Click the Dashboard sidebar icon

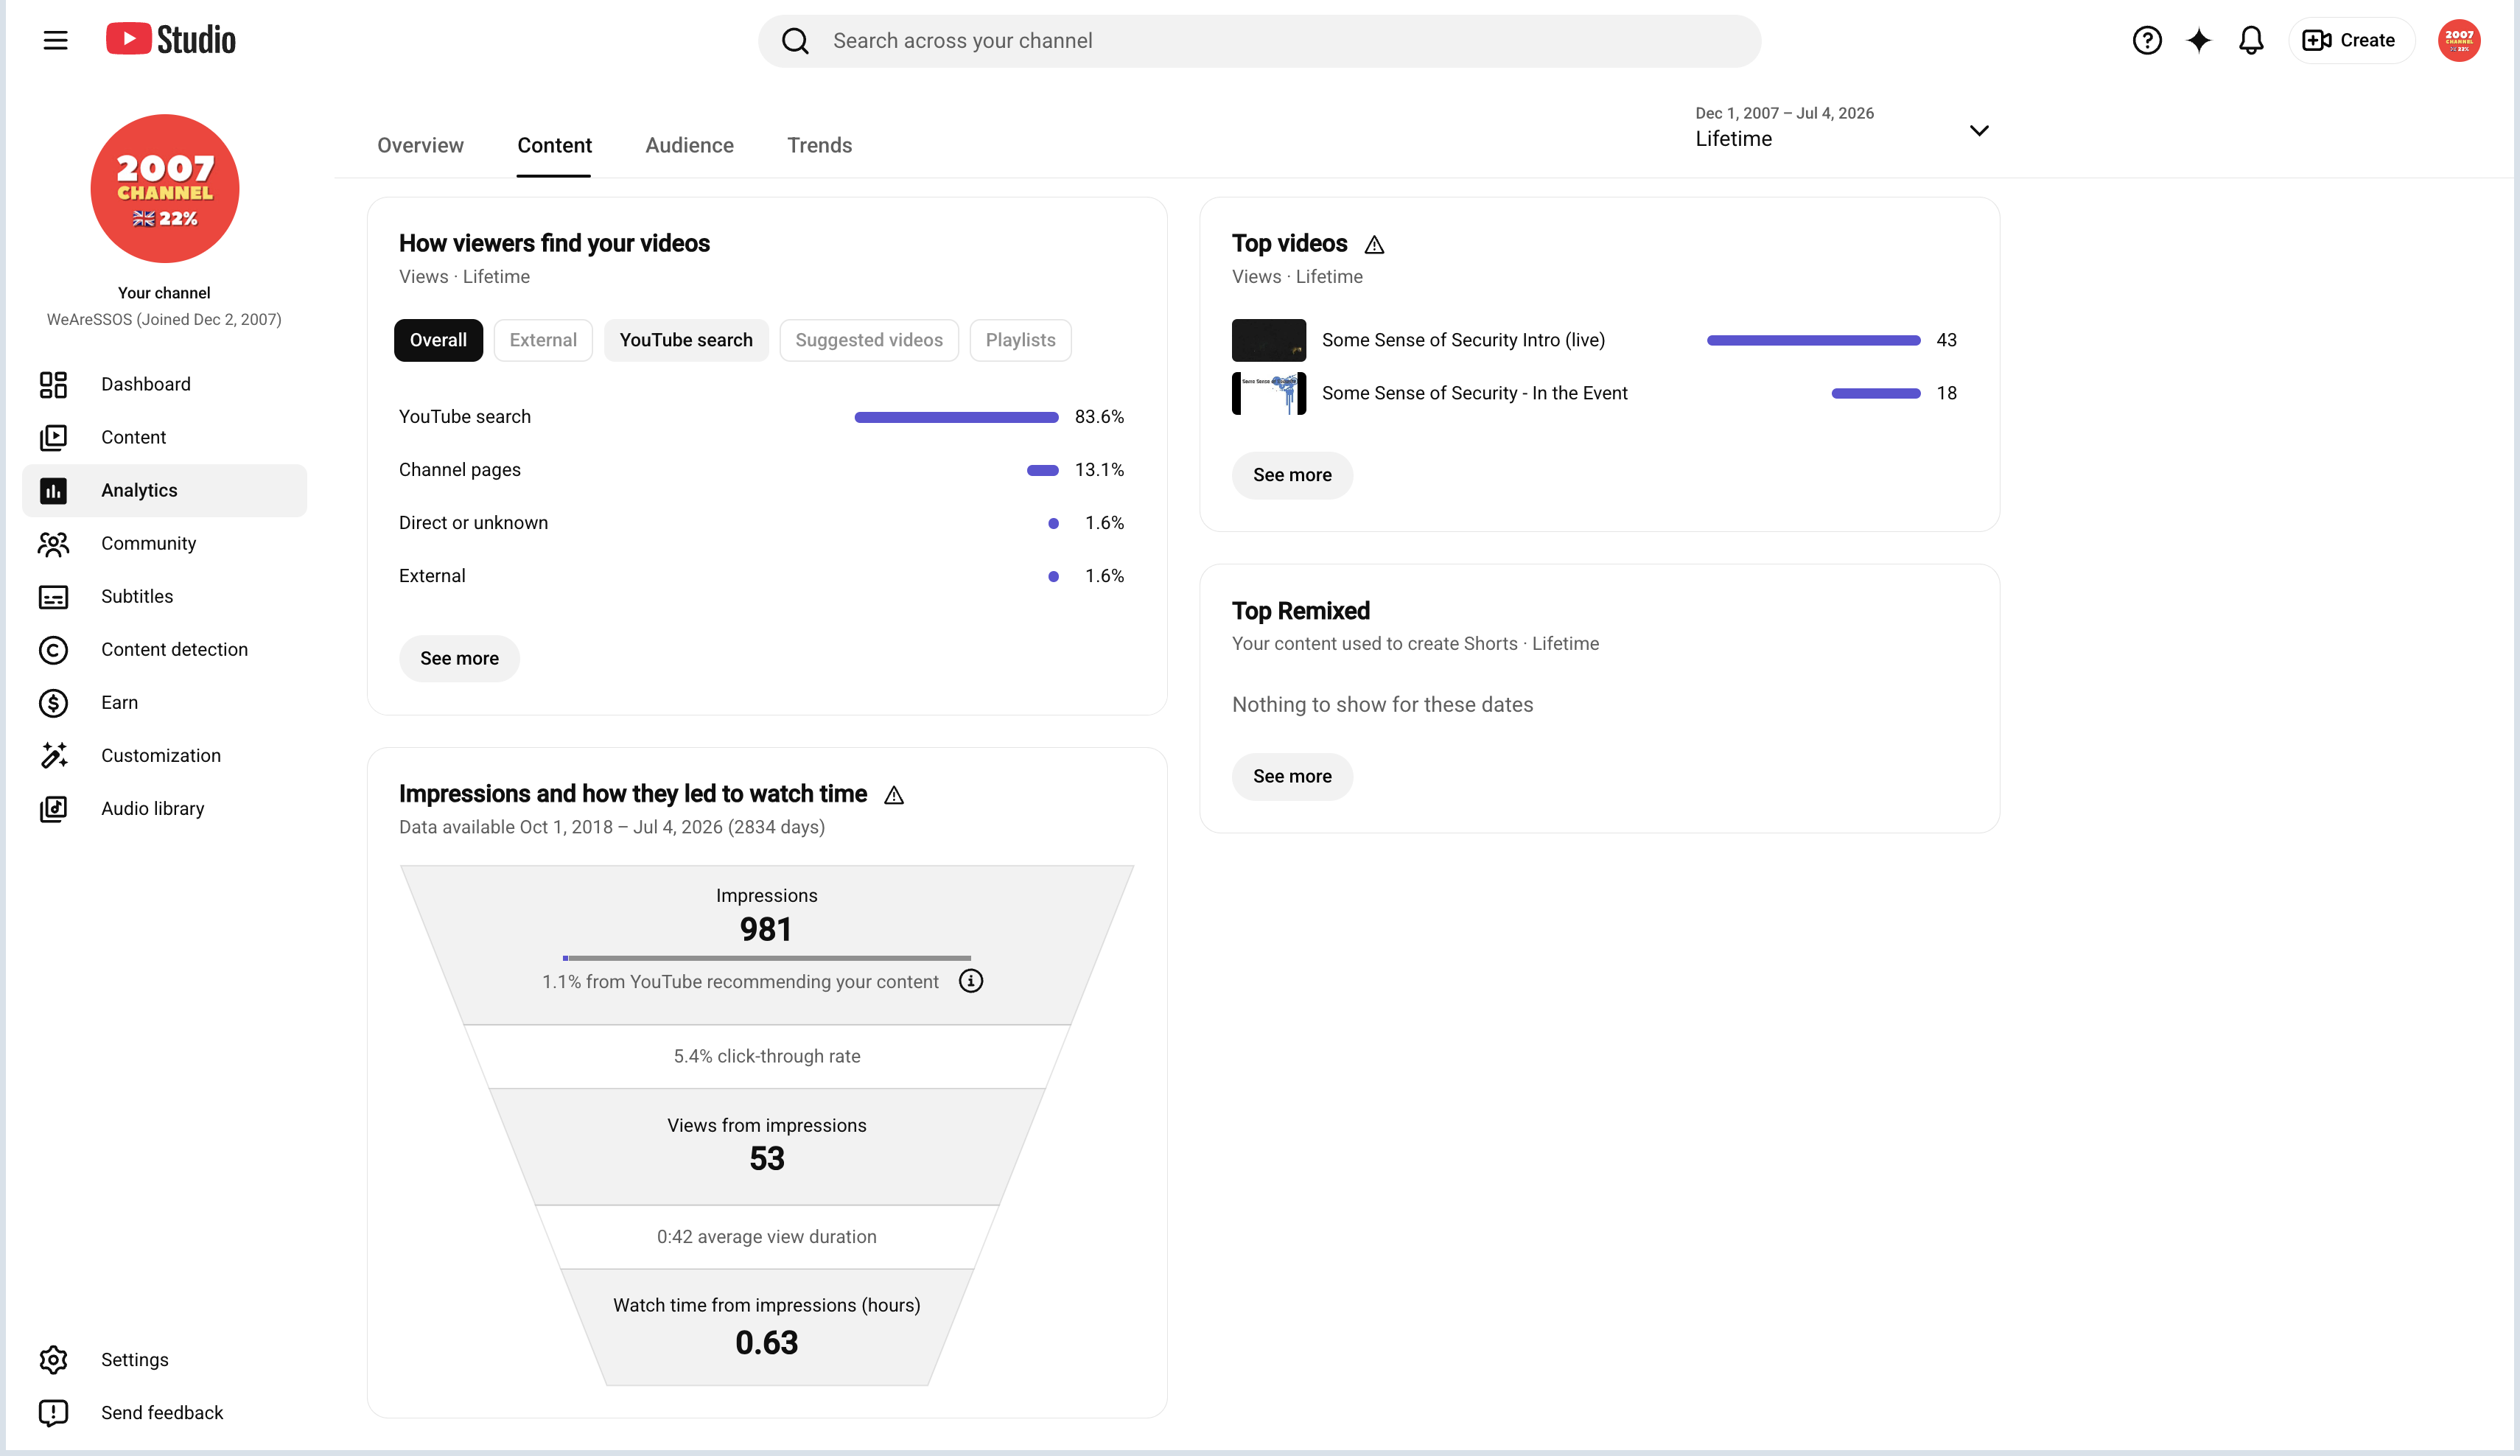click(x=53, y=384)
